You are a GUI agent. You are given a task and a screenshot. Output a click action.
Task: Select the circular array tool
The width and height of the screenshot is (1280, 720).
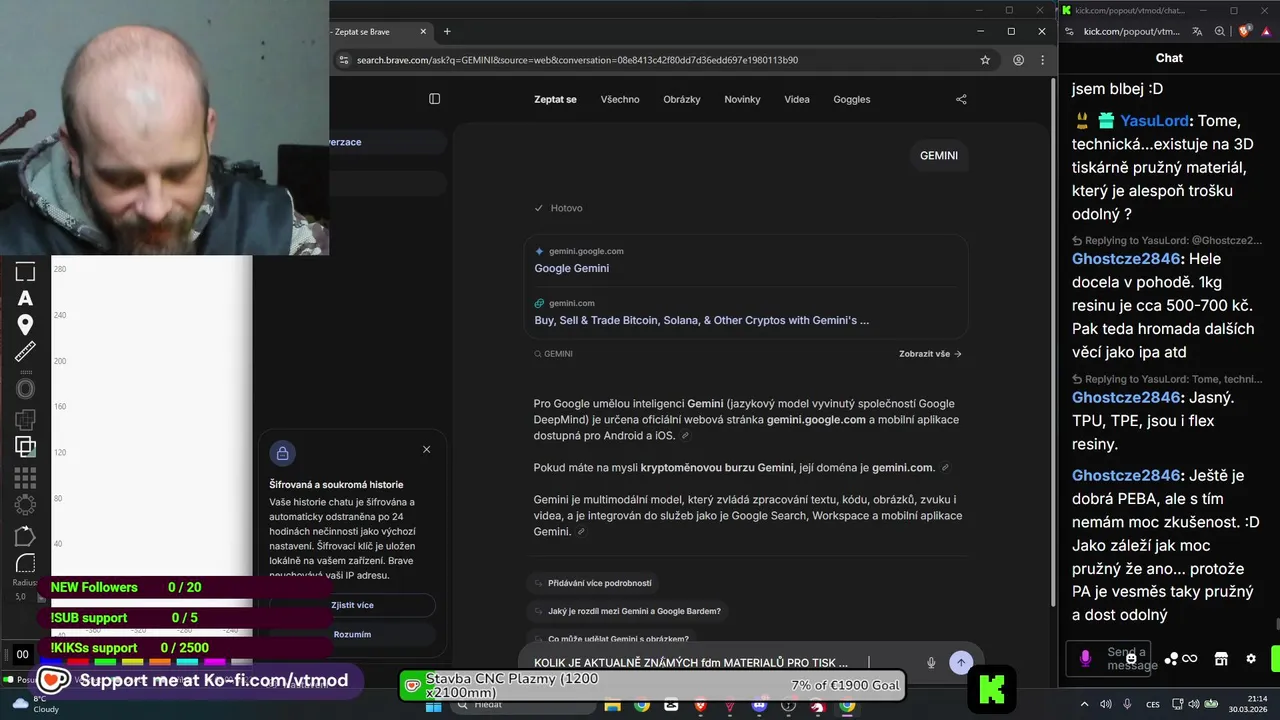[x=25, y=505]
